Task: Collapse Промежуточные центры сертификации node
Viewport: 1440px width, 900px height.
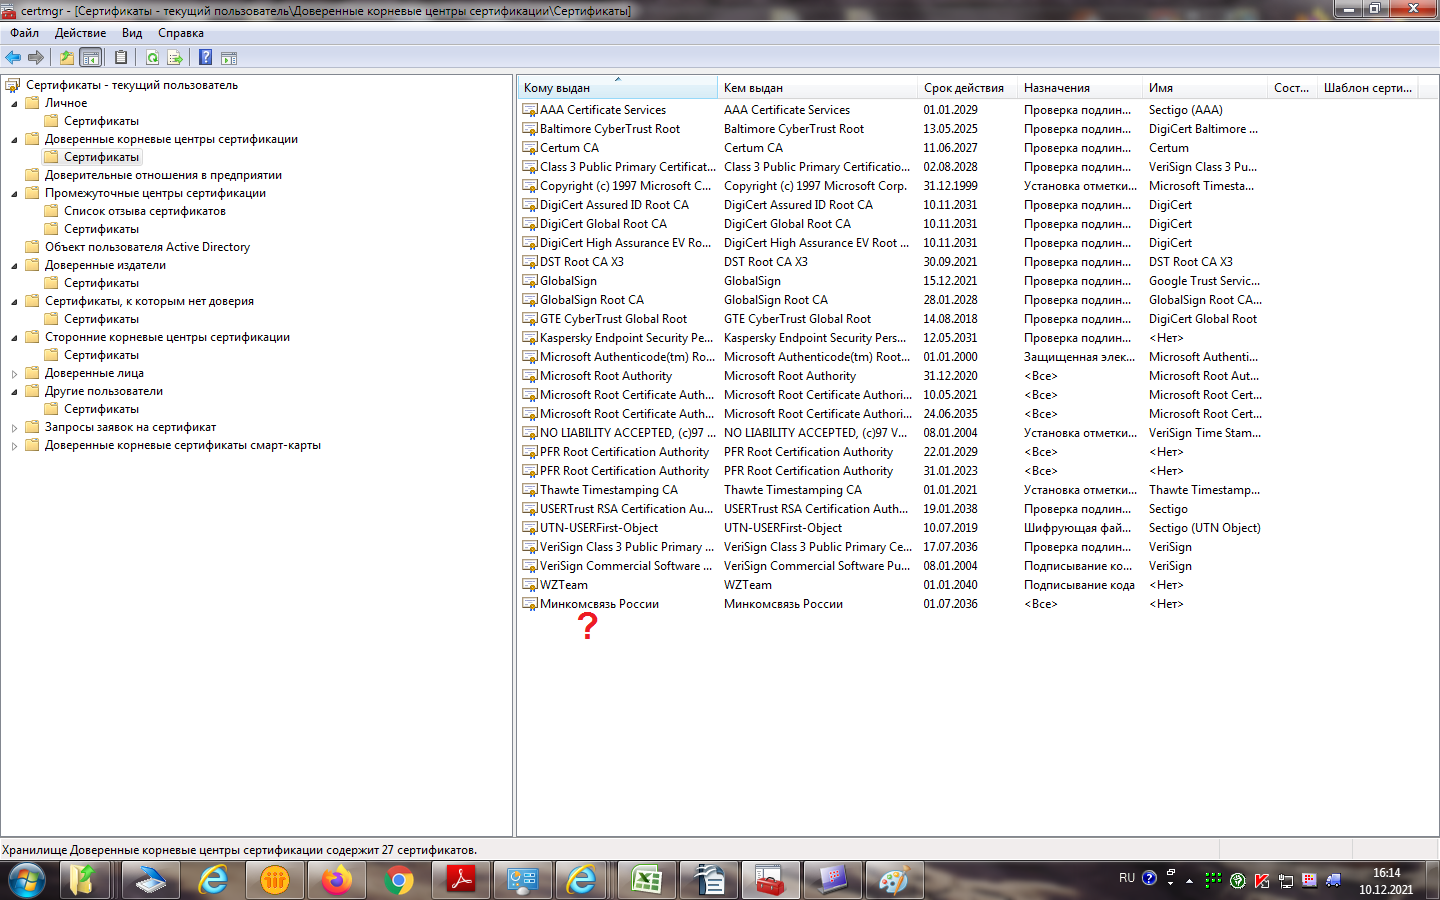Action: 14,193
